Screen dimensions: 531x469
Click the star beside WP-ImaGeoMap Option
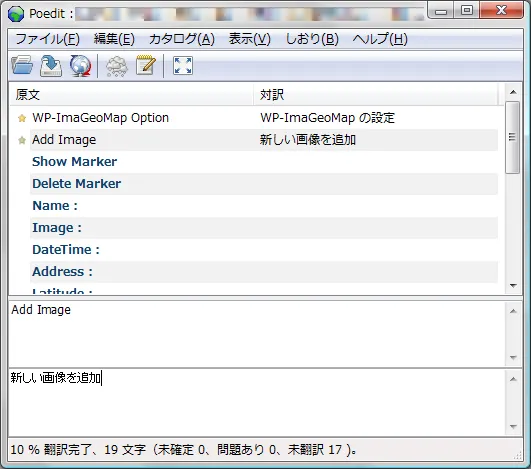tap(22, 118)
